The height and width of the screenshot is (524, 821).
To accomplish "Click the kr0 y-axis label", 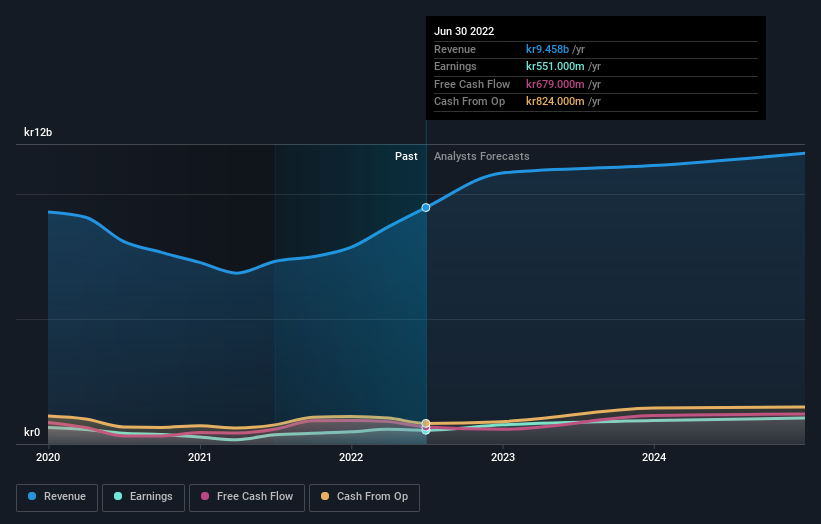I will [32, 432].
